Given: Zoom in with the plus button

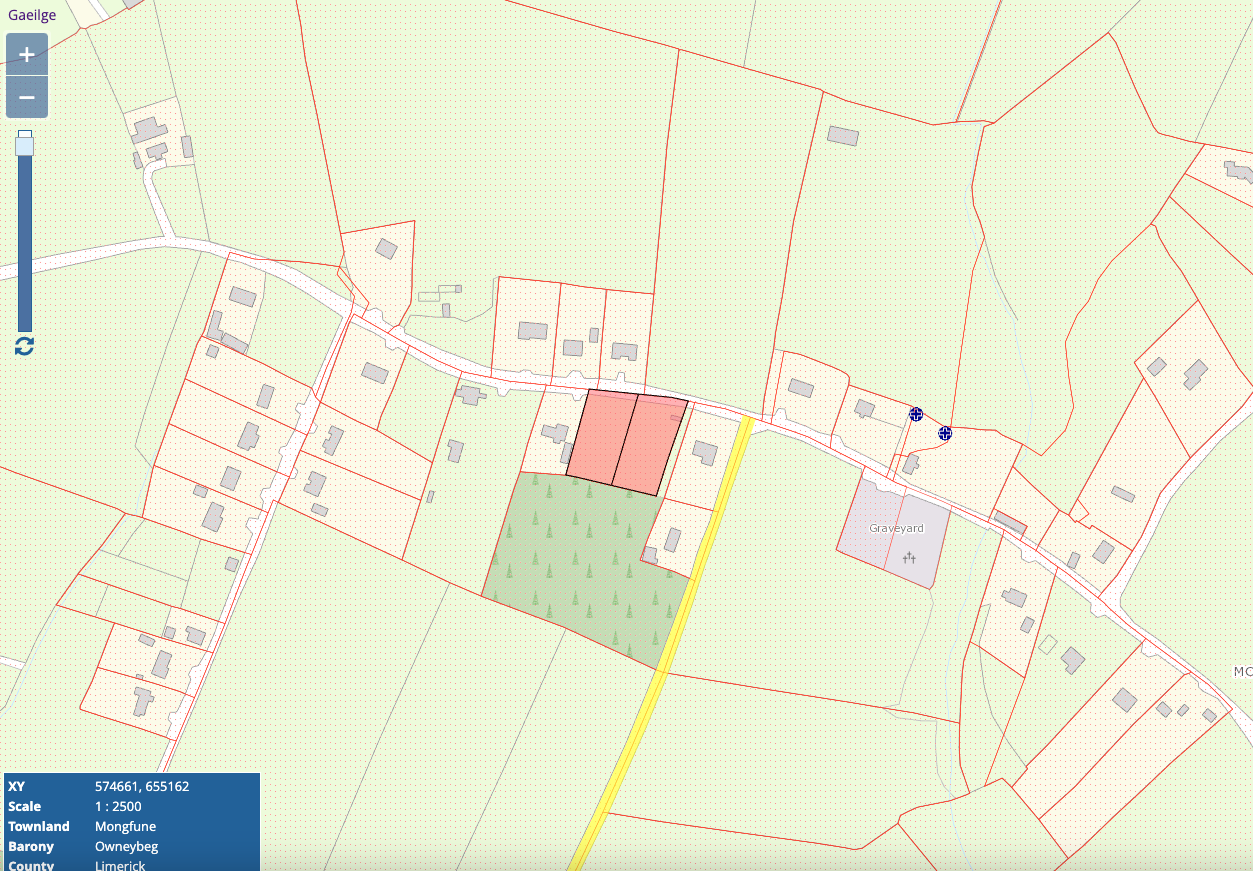Looking at the screenshot, I should pyautogui.click(x=27, y=54).
